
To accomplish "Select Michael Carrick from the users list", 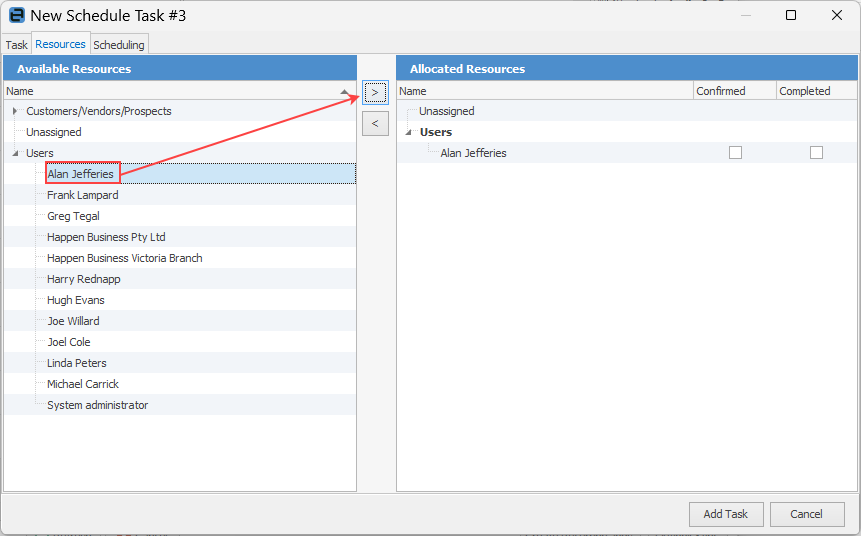I will point(83,384).
